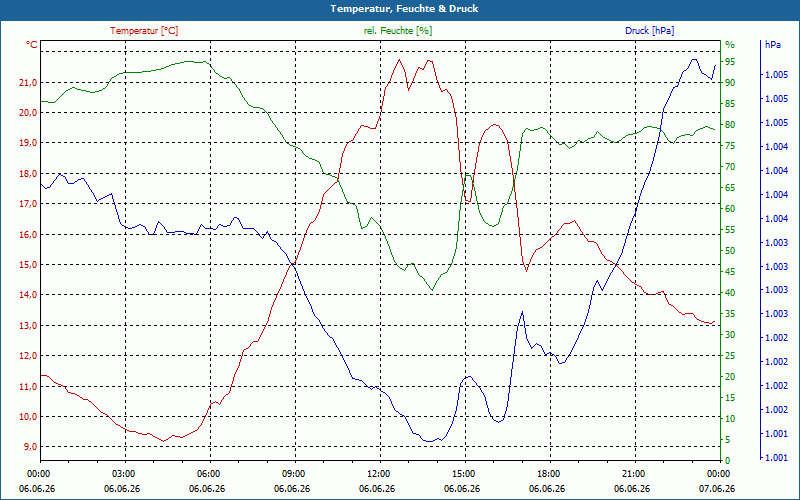This screenshot has width=800, height=500.
Task: Click the '21,0' temperature axis value
Action: (28, 83)
